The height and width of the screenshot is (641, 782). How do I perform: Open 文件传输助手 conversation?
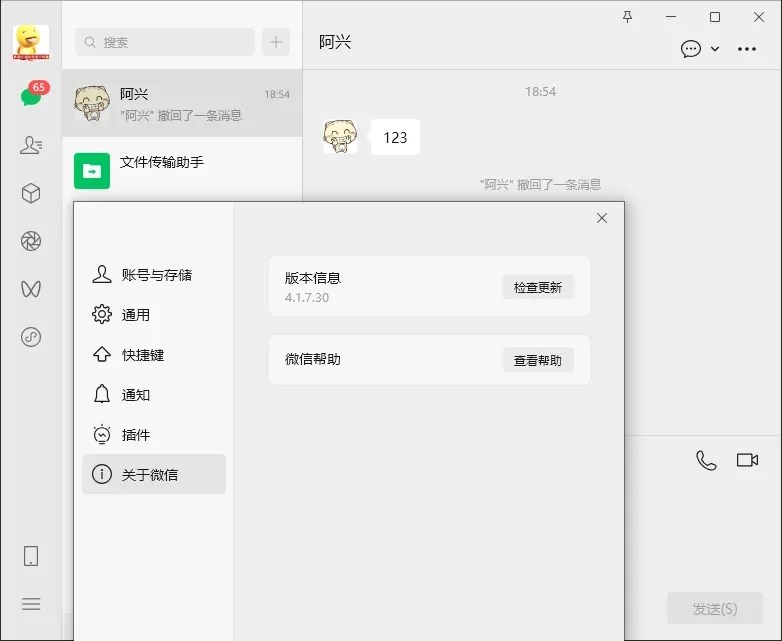pyautogui.click(x=182, y=171)
